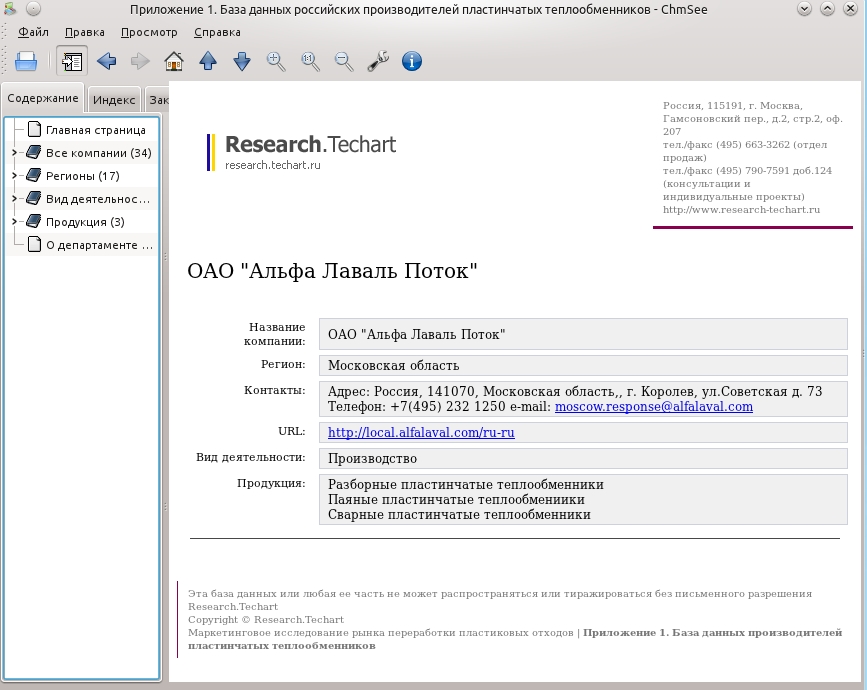Screen dimensions: 867x690
Task: Go forward with the right arrow
Action: (x=140, y=61)
